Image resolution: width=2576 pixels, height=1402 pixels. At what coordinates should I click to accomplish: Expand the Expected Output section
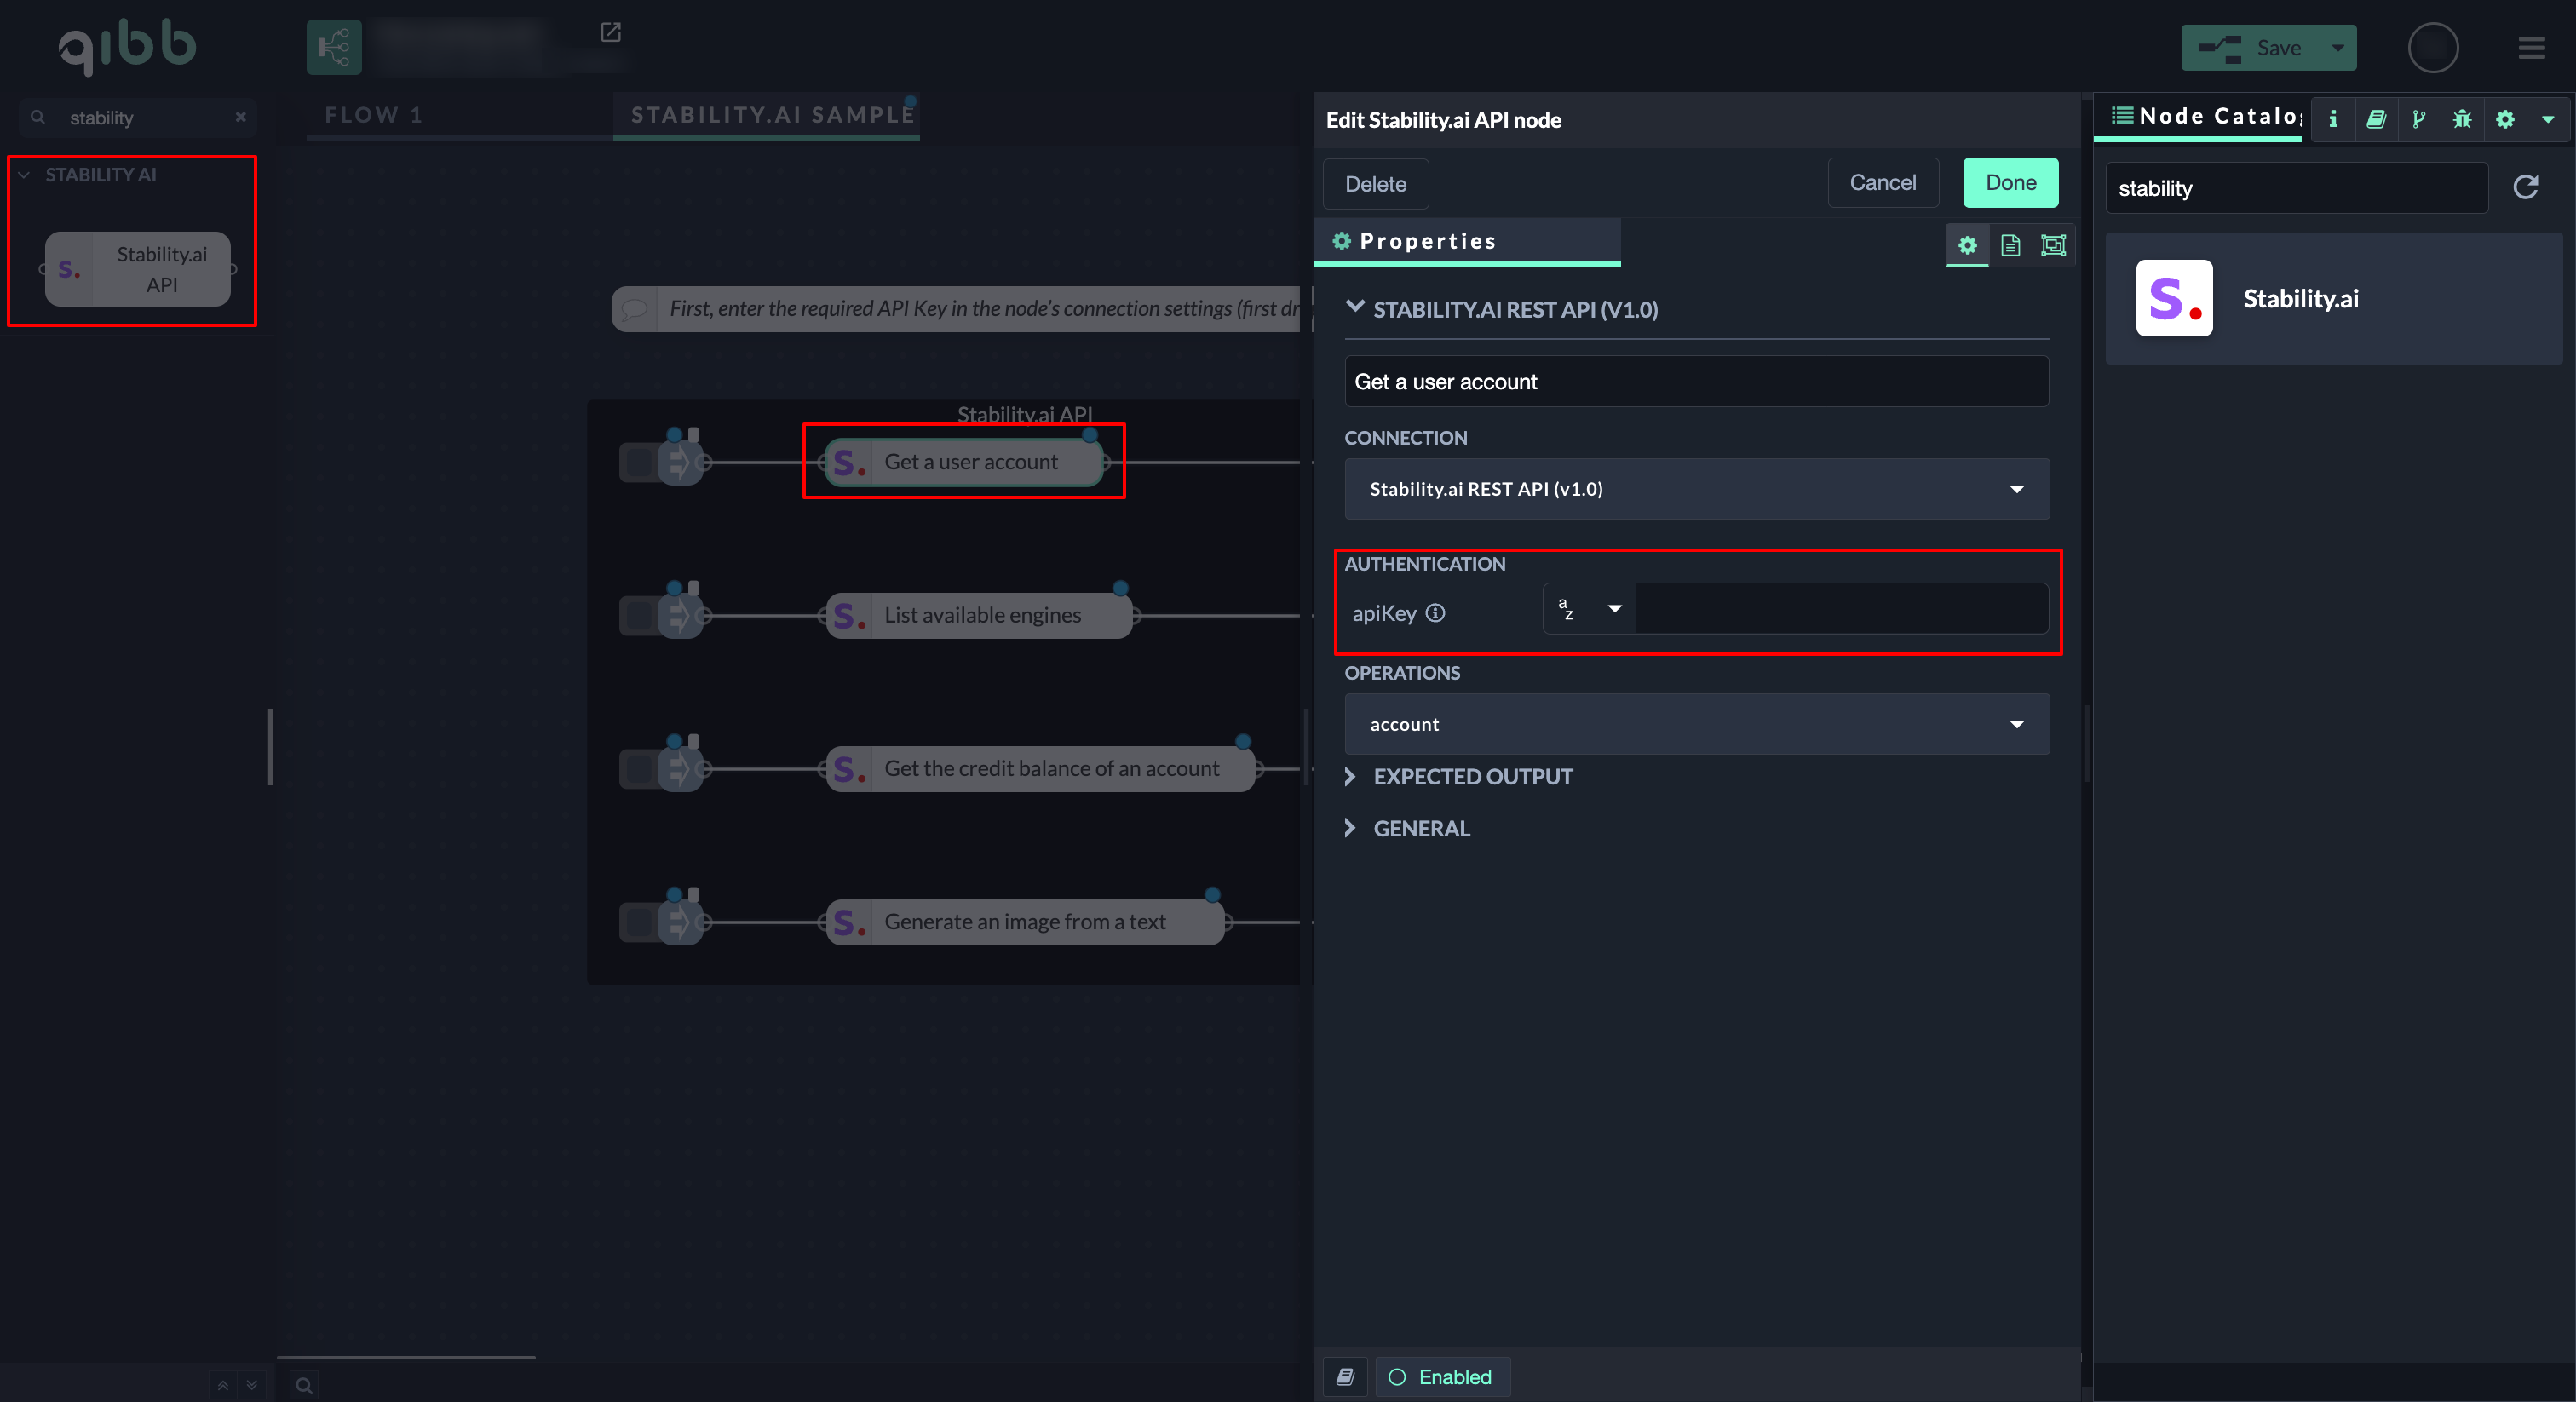(x=1472, y=776)
